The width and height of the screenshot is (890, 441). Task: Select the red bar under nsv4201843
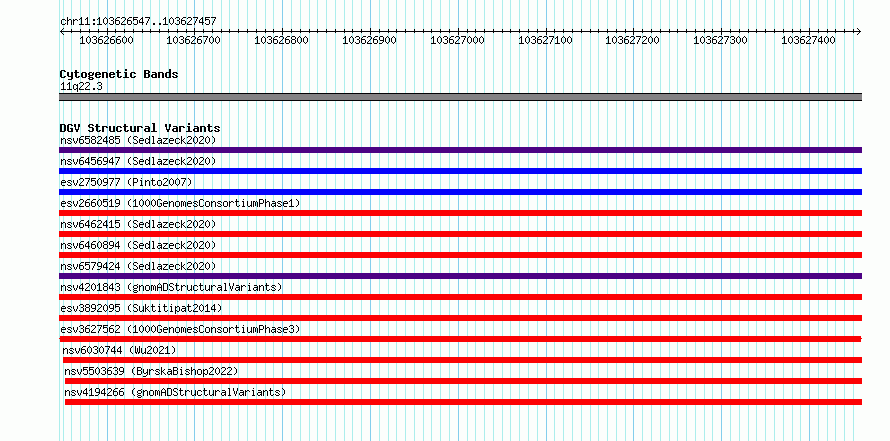460,297
